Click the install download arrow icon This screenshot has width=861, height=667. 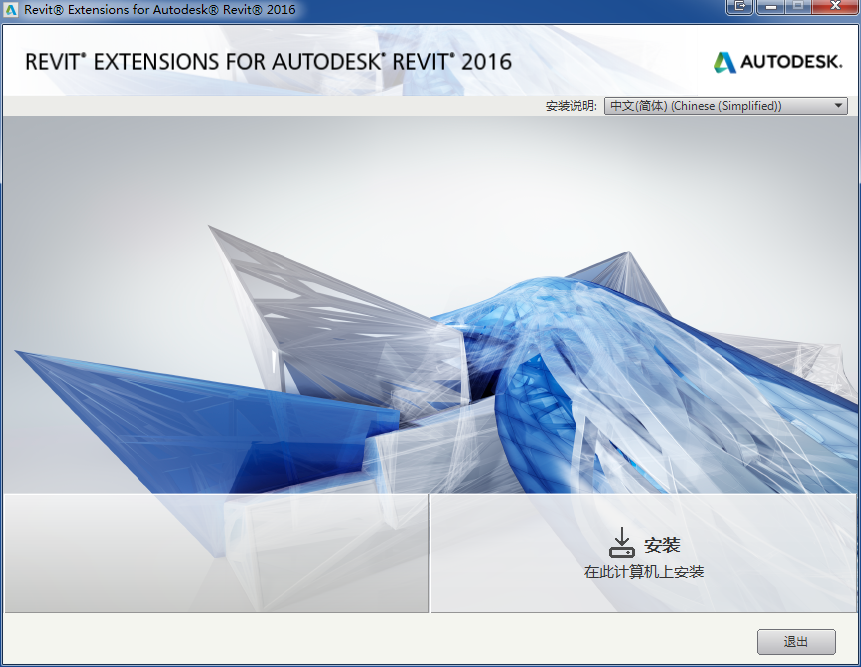pyautogui.click(x=621, y=543)
